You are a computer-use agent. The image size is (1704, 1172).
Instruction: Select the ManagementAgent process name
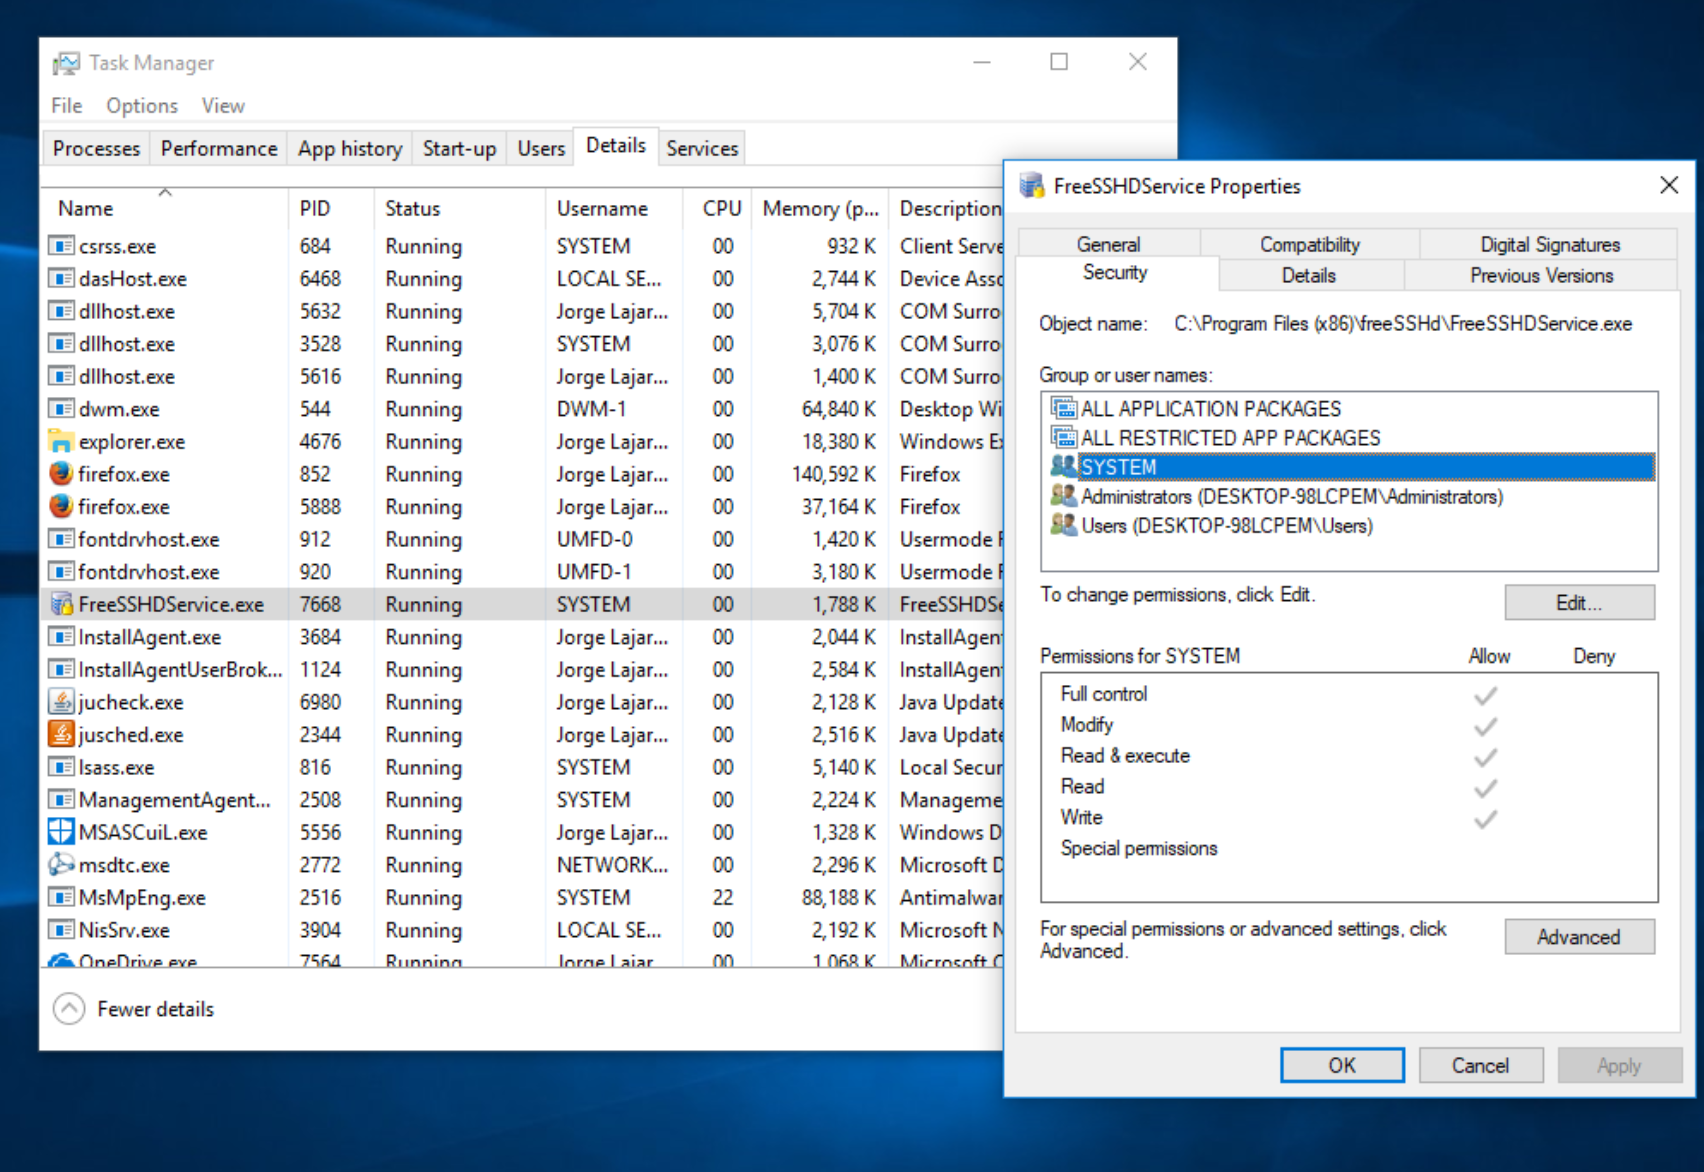pyautogui.click(x=174, y=800)
